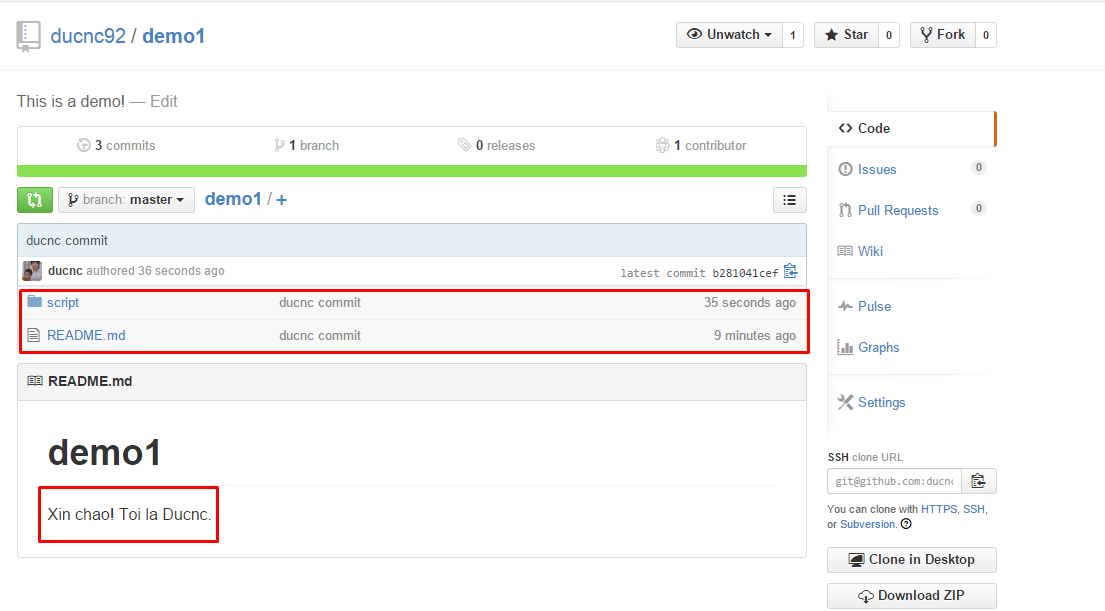Click the Pull Requests counter badge
Image resolution: width=1105 pixels, height=611 pixels.
pos(978,208)
